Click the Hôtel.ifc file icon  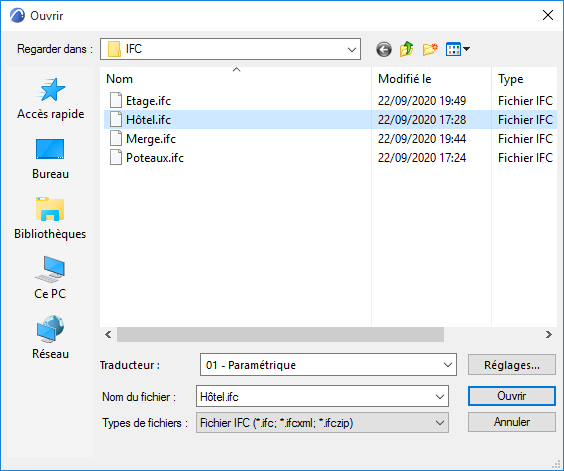pyautogui.click(x=116, y=119)
